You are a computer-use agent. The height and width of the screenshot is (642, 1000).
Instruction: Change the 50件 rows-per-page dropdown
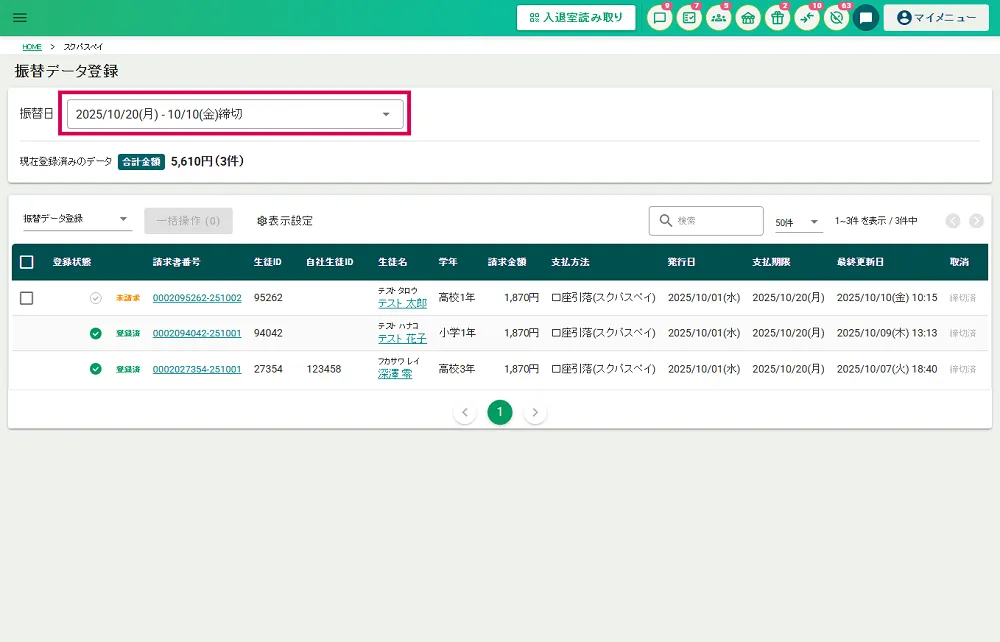798,221
